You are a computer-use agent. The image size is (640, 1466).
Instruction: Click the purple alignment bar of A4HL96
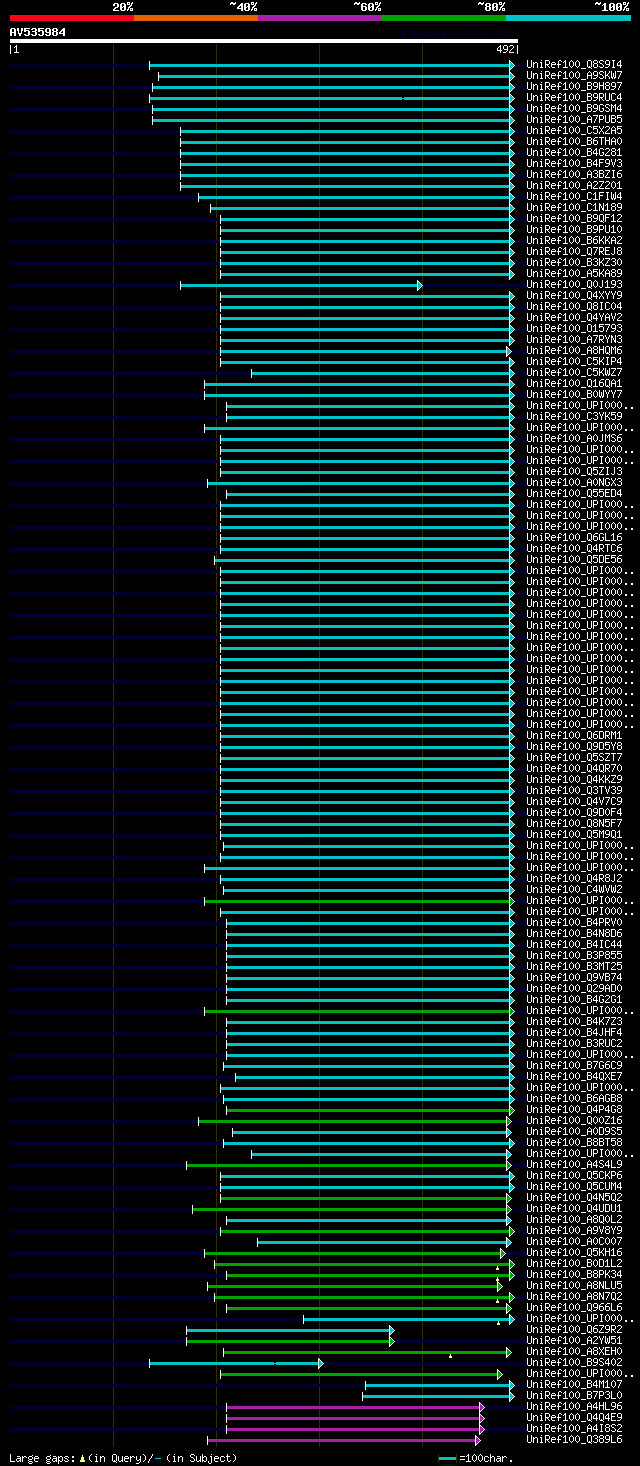point(355,1407)
